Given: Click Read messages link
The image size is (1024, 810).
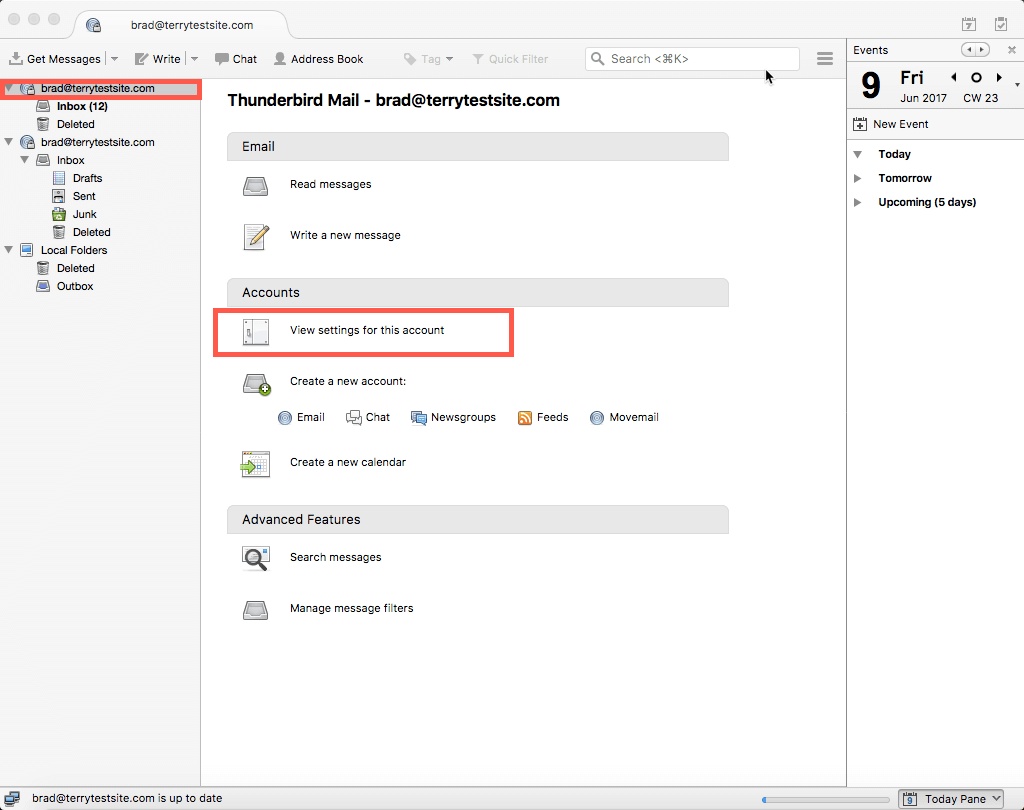Looking at the screenshot, I should pos(330,184).
